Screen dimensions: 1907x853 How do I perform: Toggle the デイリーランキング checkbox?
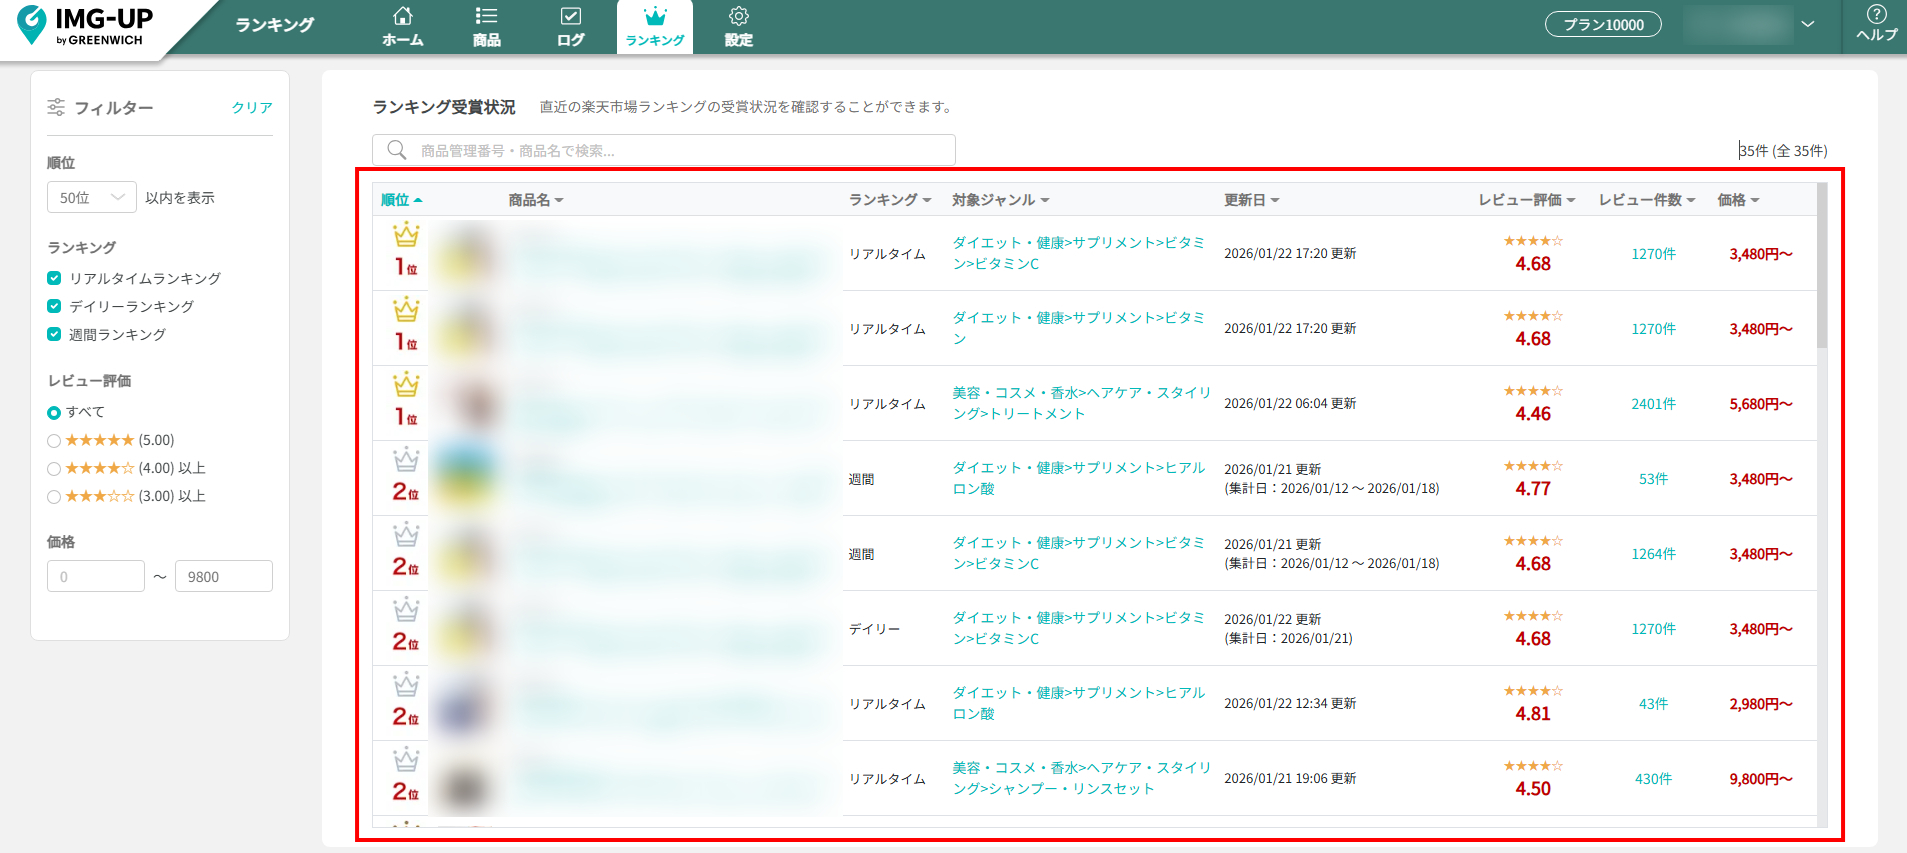click(54, 306)
